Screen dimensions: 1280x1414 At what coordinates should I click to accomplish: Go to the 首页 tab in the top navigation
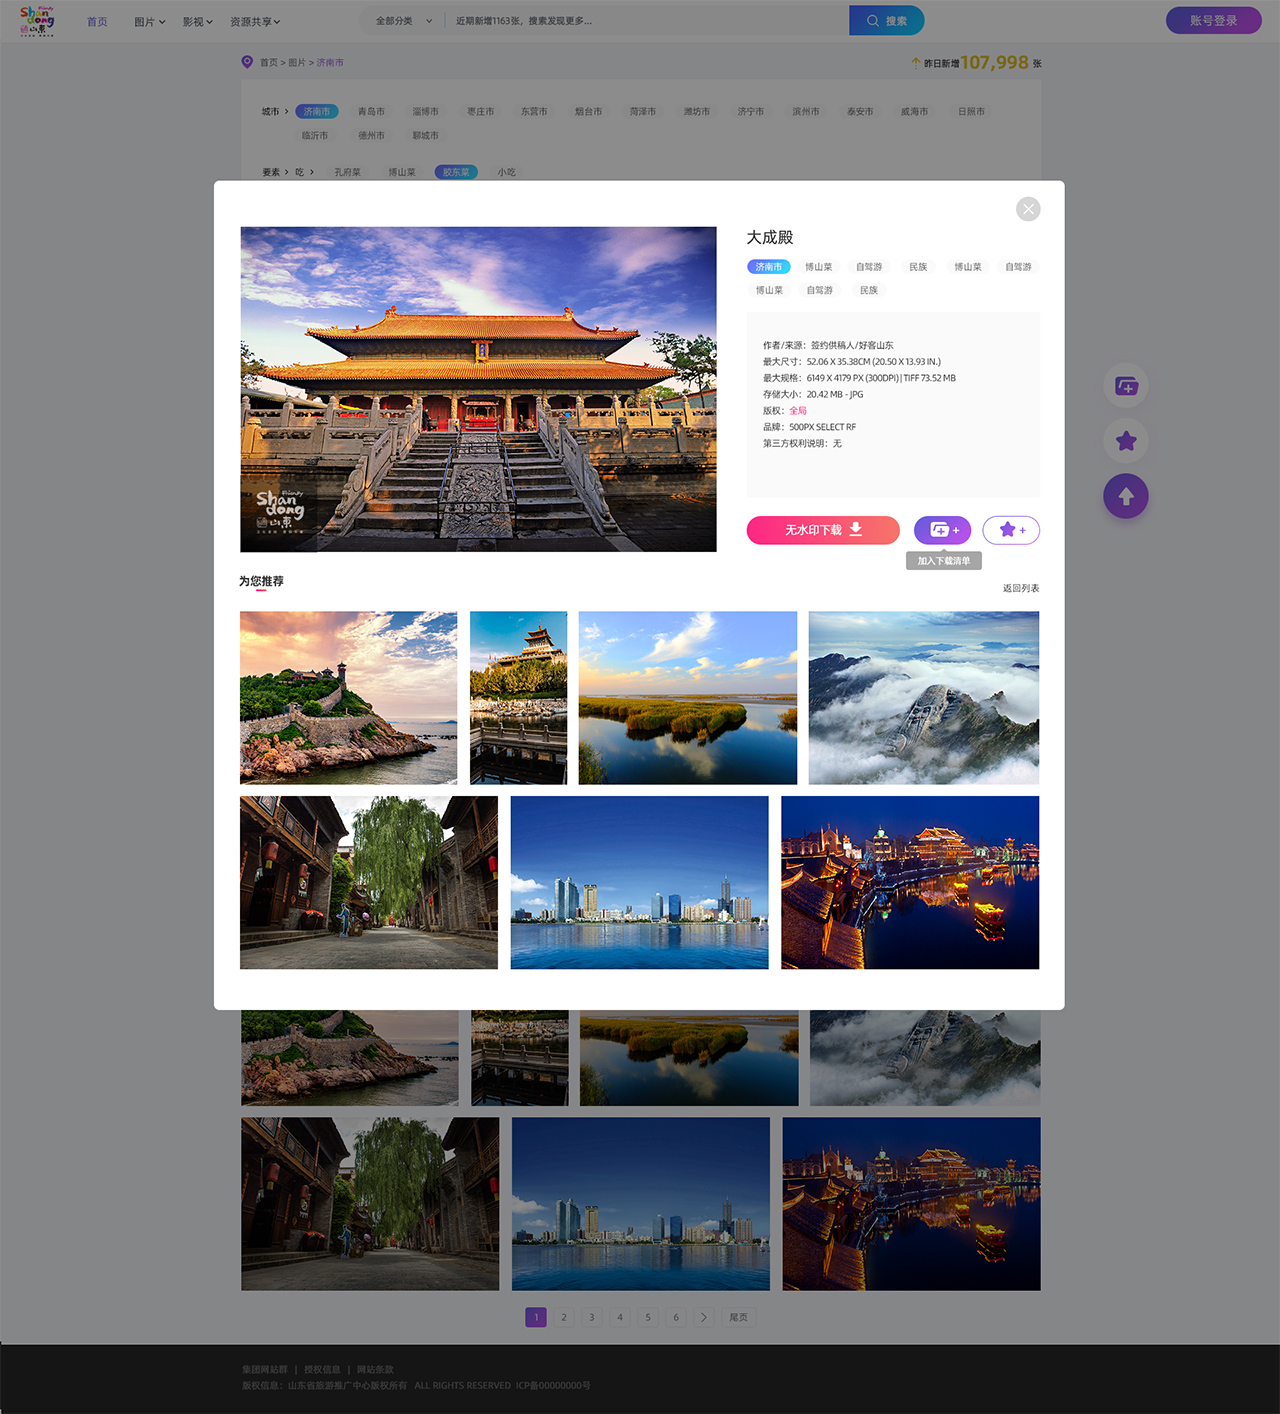[97, 22]
